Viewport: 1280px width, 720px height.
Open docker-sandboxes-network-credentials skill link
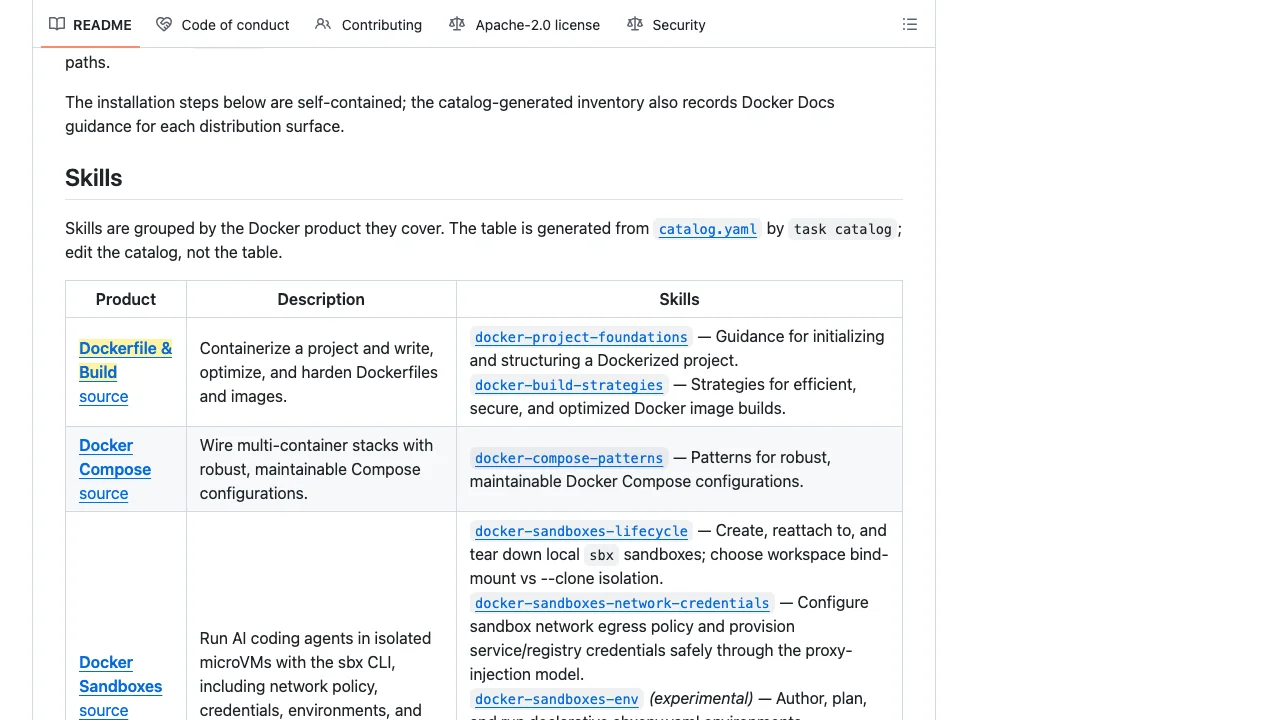pos(622,603)
